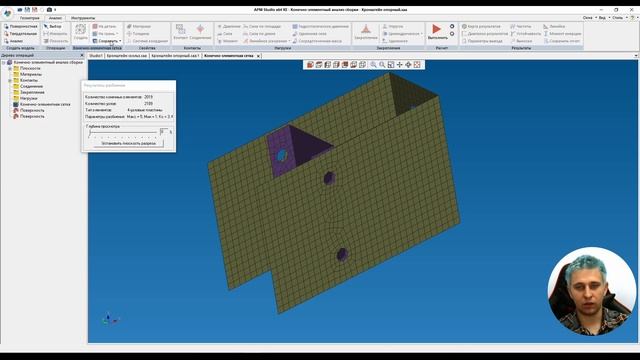Click the rotate view icon in view toolbar
This screenshot has width=640, height=360.
tap(408, 64)
